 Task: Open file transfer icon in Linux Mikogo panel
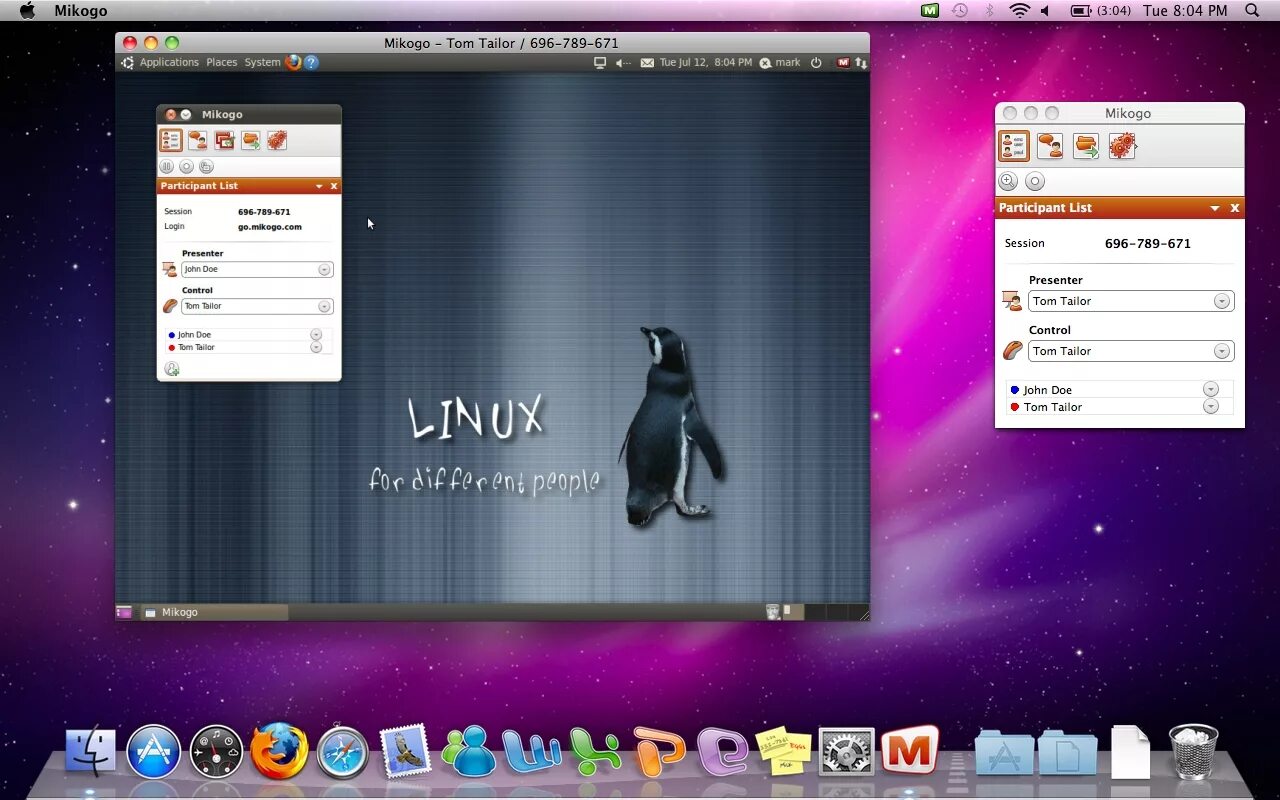tap(251, 140)
